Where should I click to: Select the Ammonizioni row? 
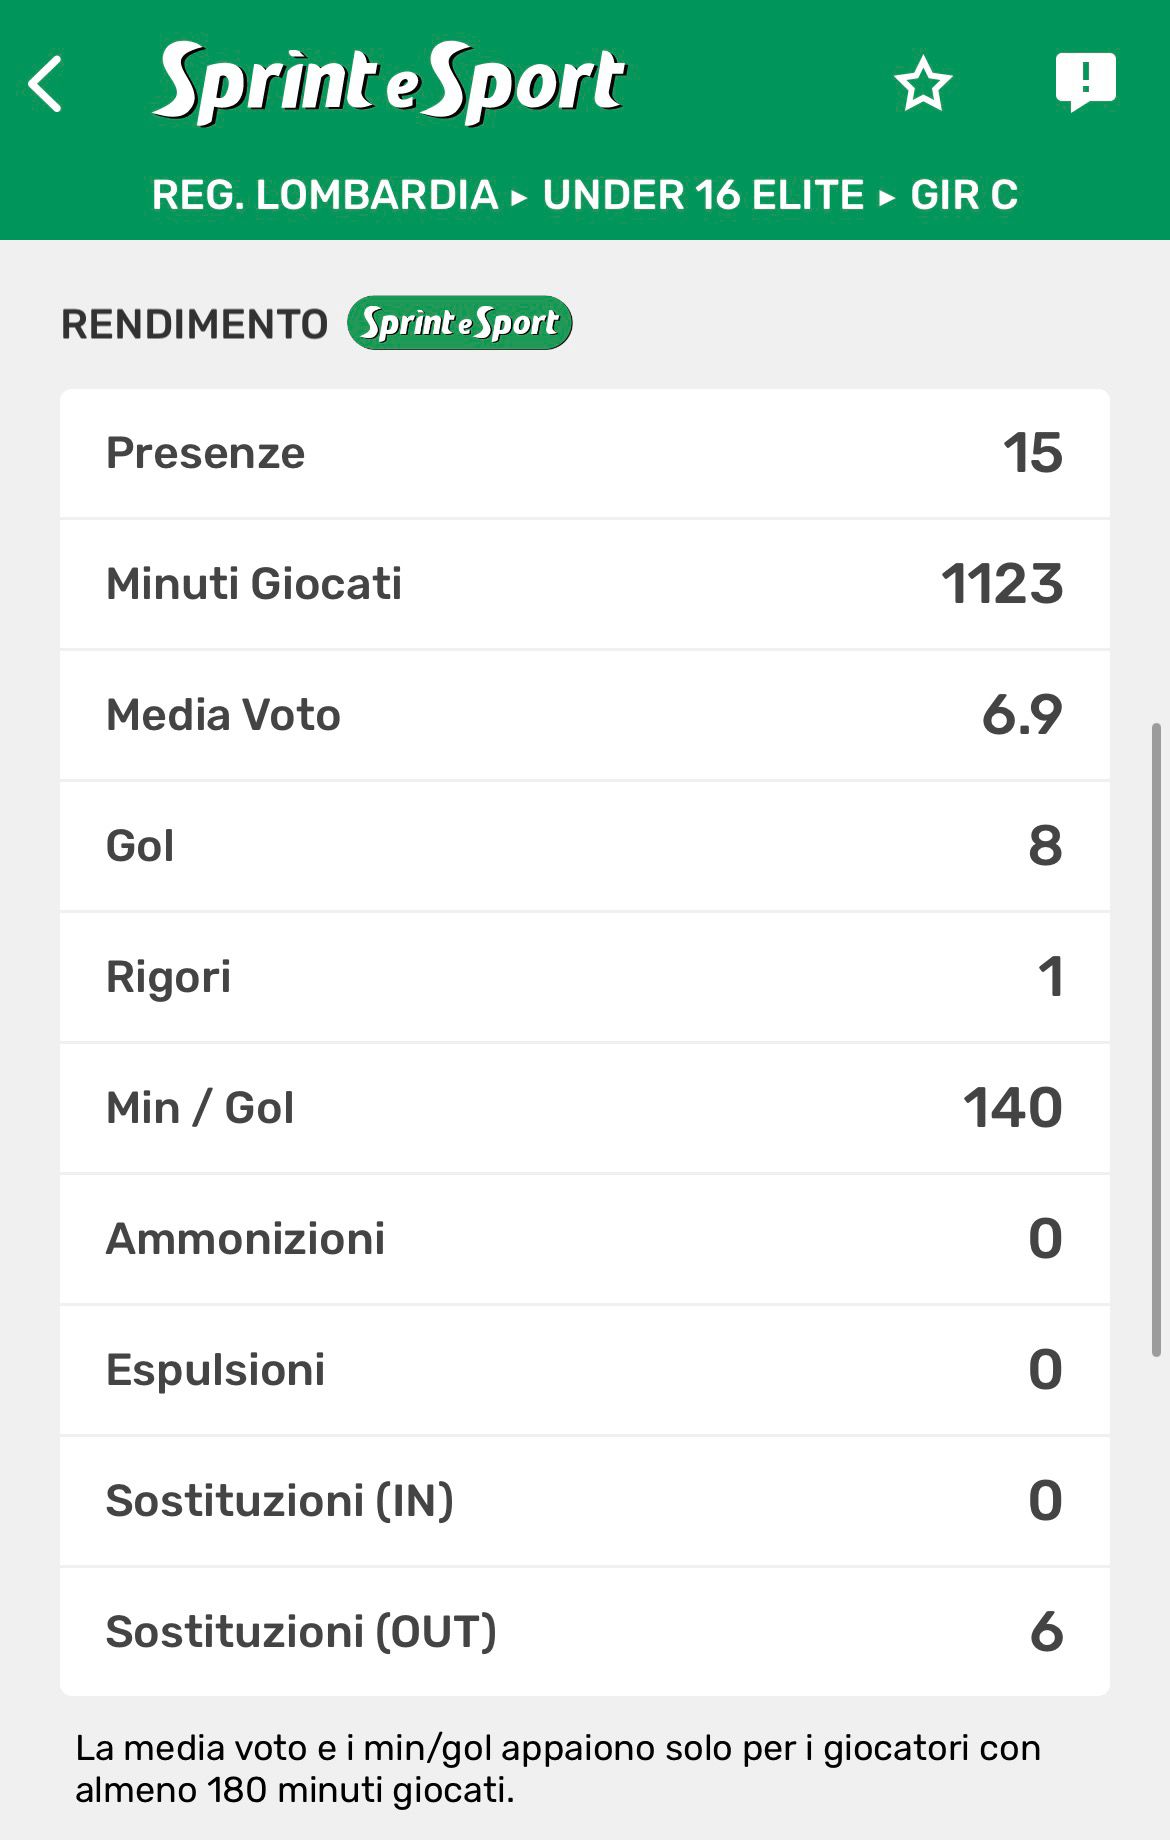pyautogui.click(x=585, y=1239)
